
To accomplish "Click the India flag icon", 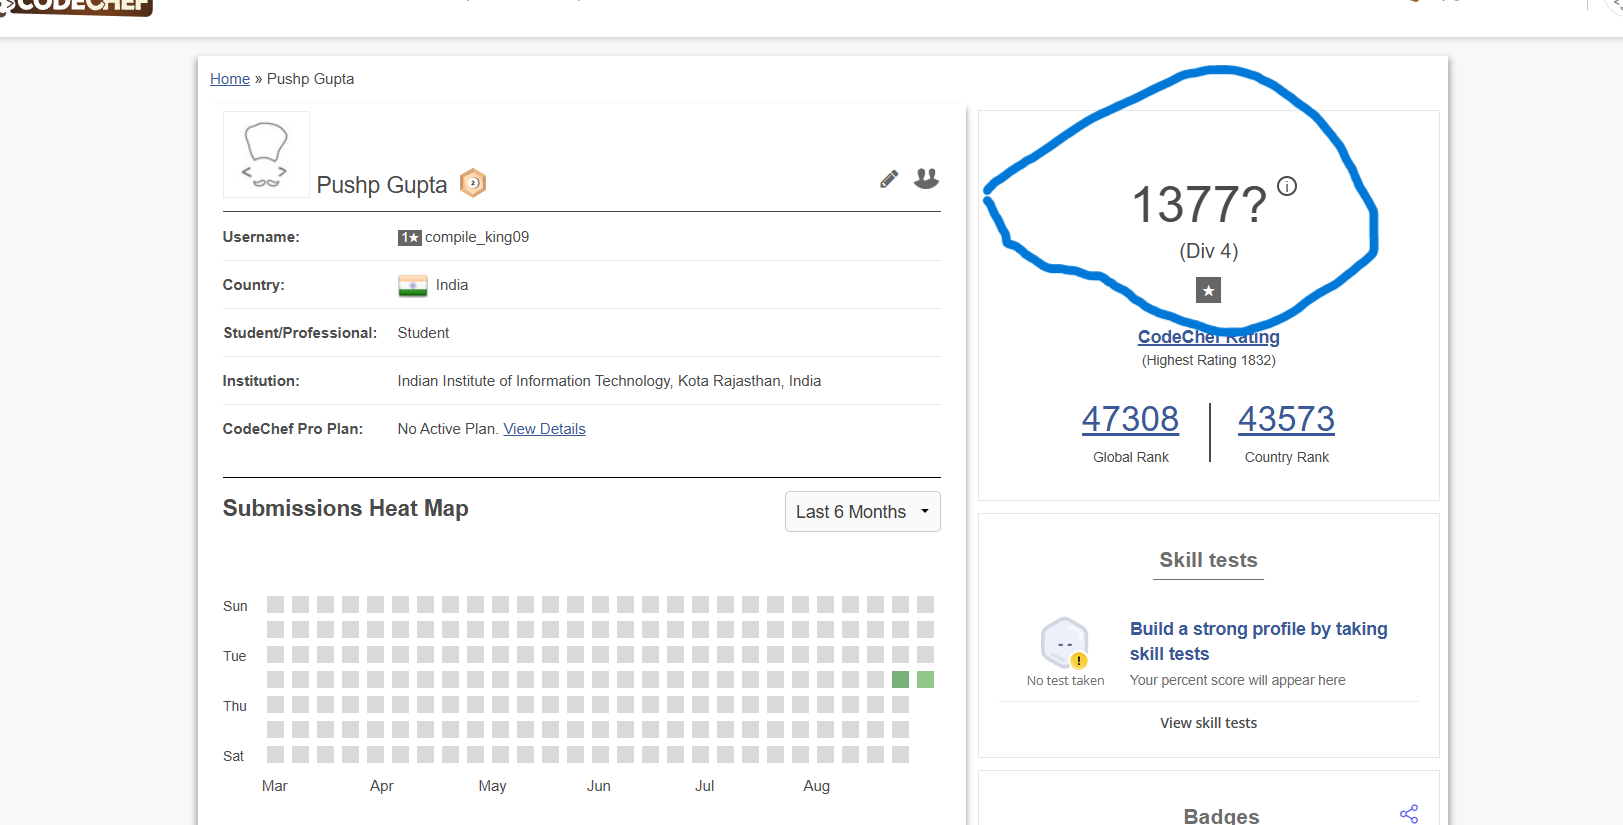I will [x=412, y=286].
